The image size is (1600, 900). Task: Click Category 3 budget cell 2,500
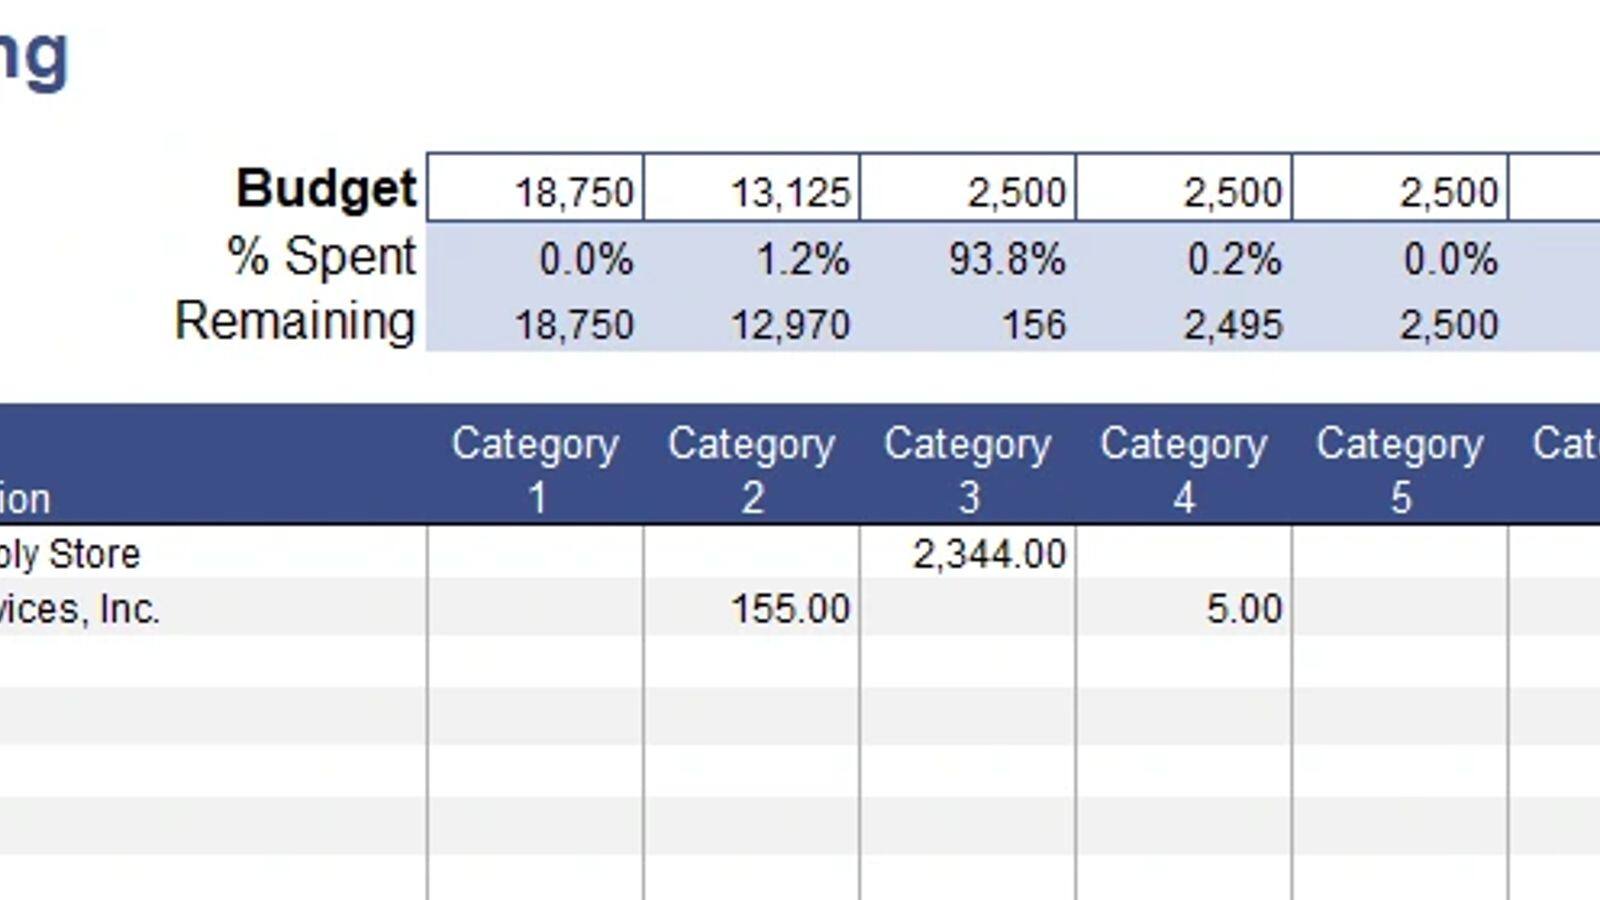tap(968, 188)
